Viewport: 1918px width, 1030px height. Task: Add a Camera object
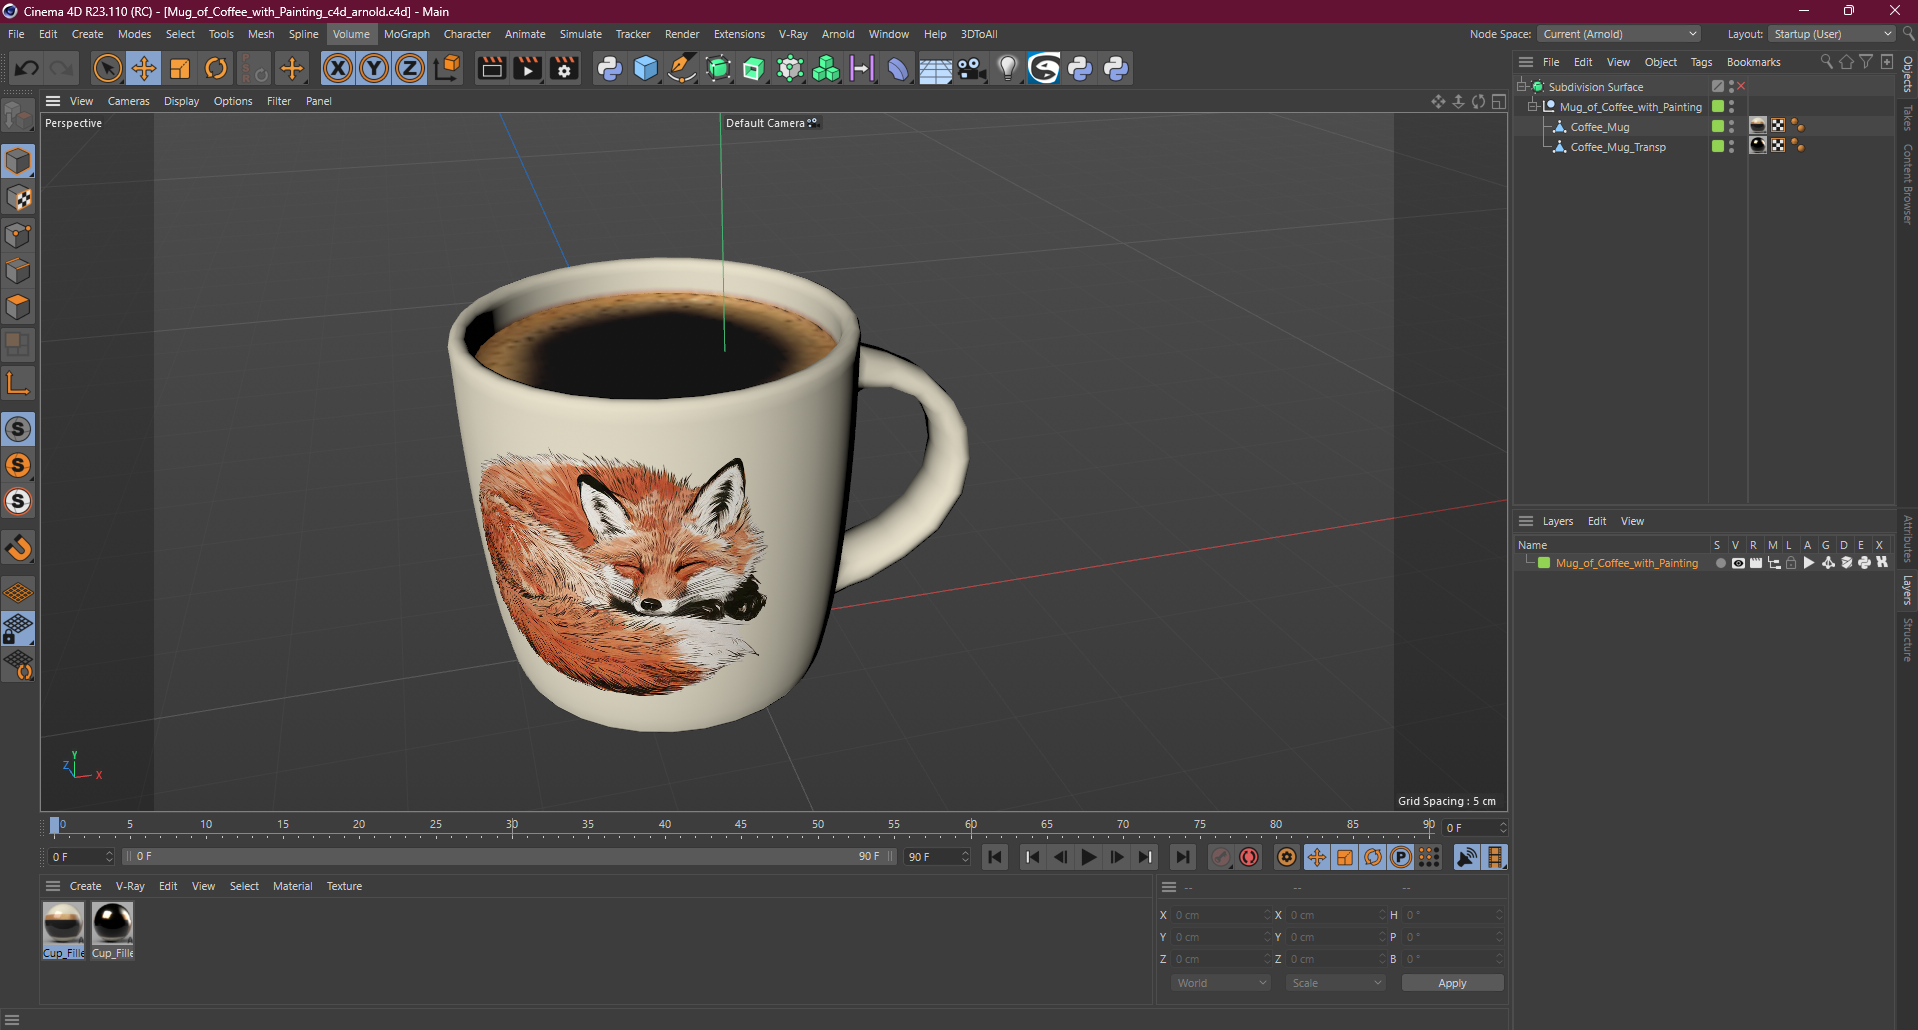(x=971, y=68)
